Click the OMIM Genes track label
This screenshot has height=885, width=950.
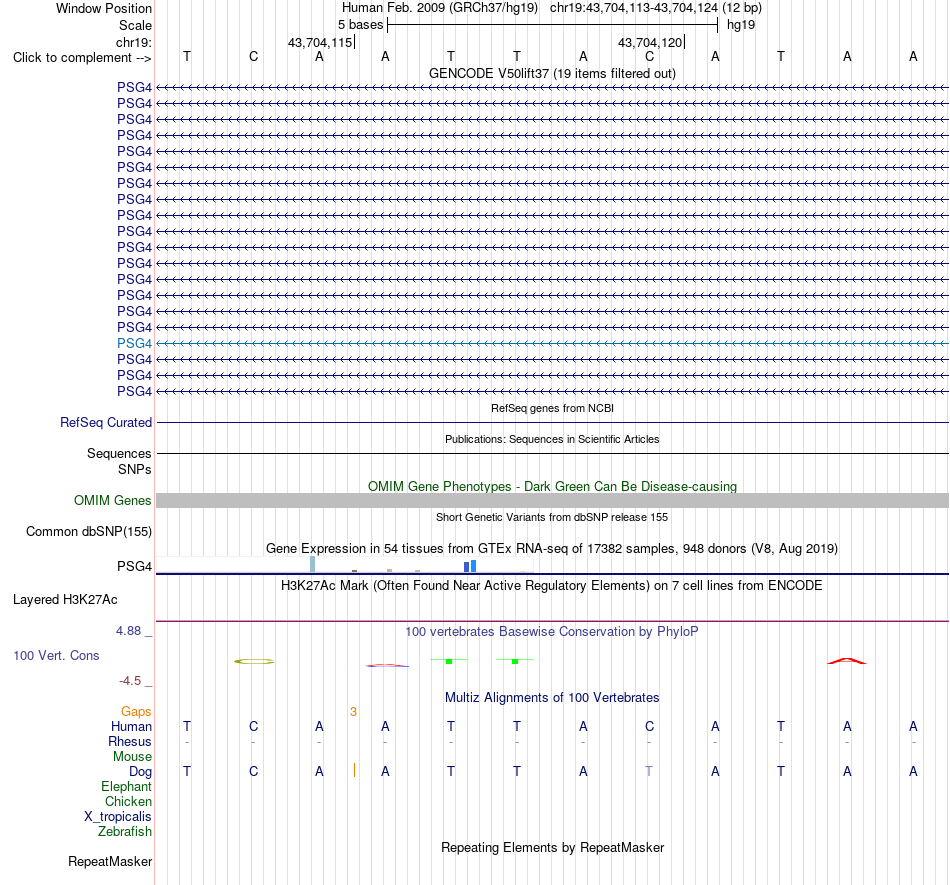112,500
